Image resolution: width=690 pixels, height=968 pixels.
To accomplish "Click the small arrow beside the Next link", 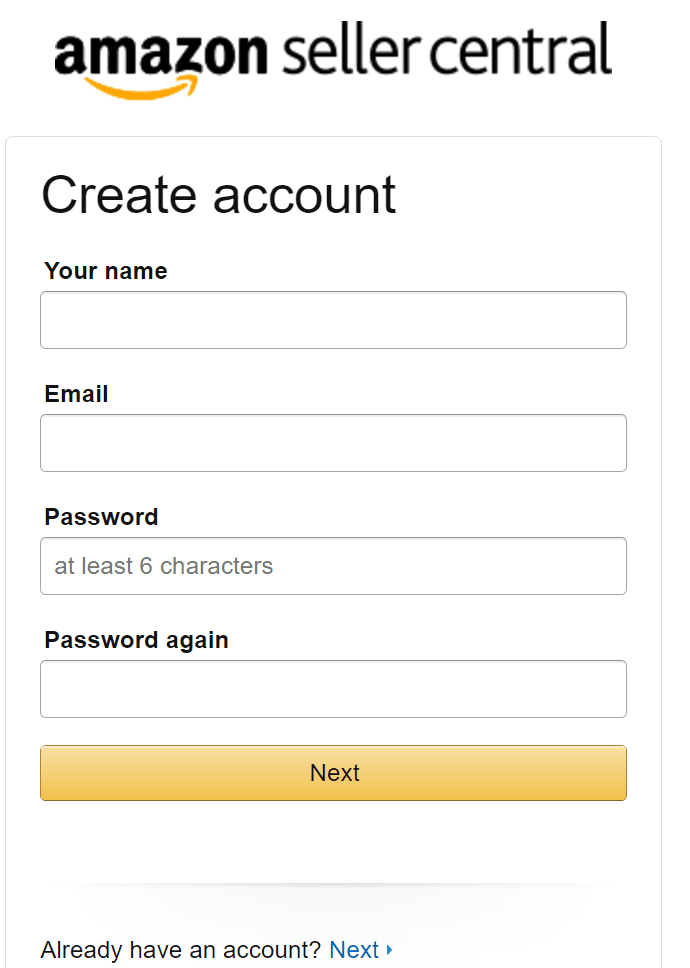I will [x=389, y=950].
